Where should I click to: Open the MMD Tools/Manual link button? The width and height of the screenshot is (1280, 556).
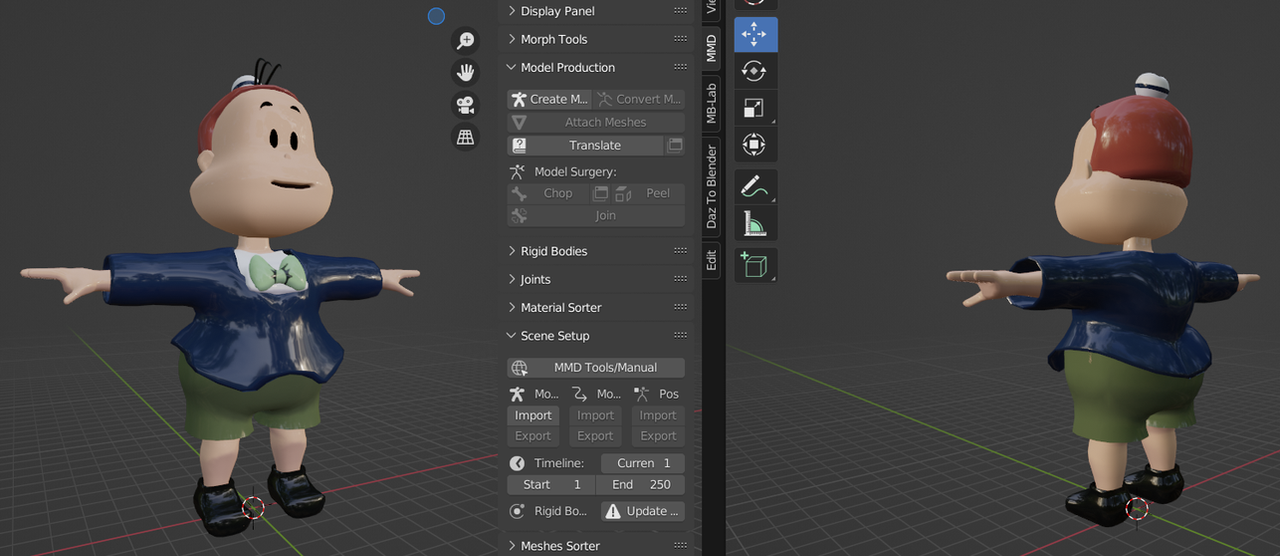(x=596, y=367)
